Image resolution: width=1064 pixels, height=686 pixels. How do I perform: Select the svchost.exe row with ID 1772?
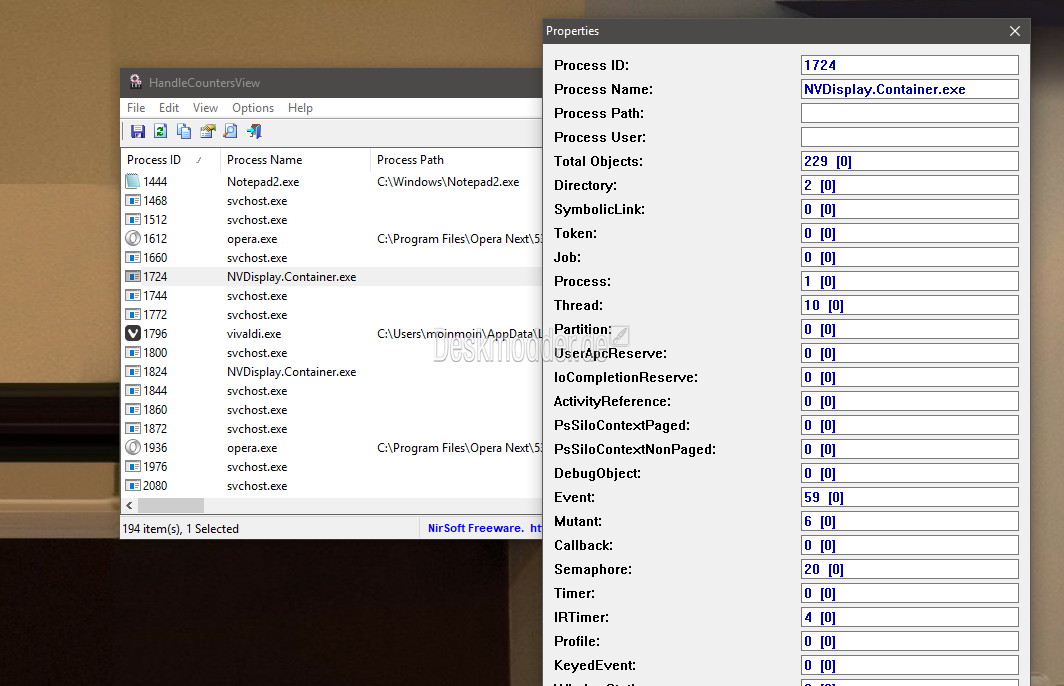point(332,314)
